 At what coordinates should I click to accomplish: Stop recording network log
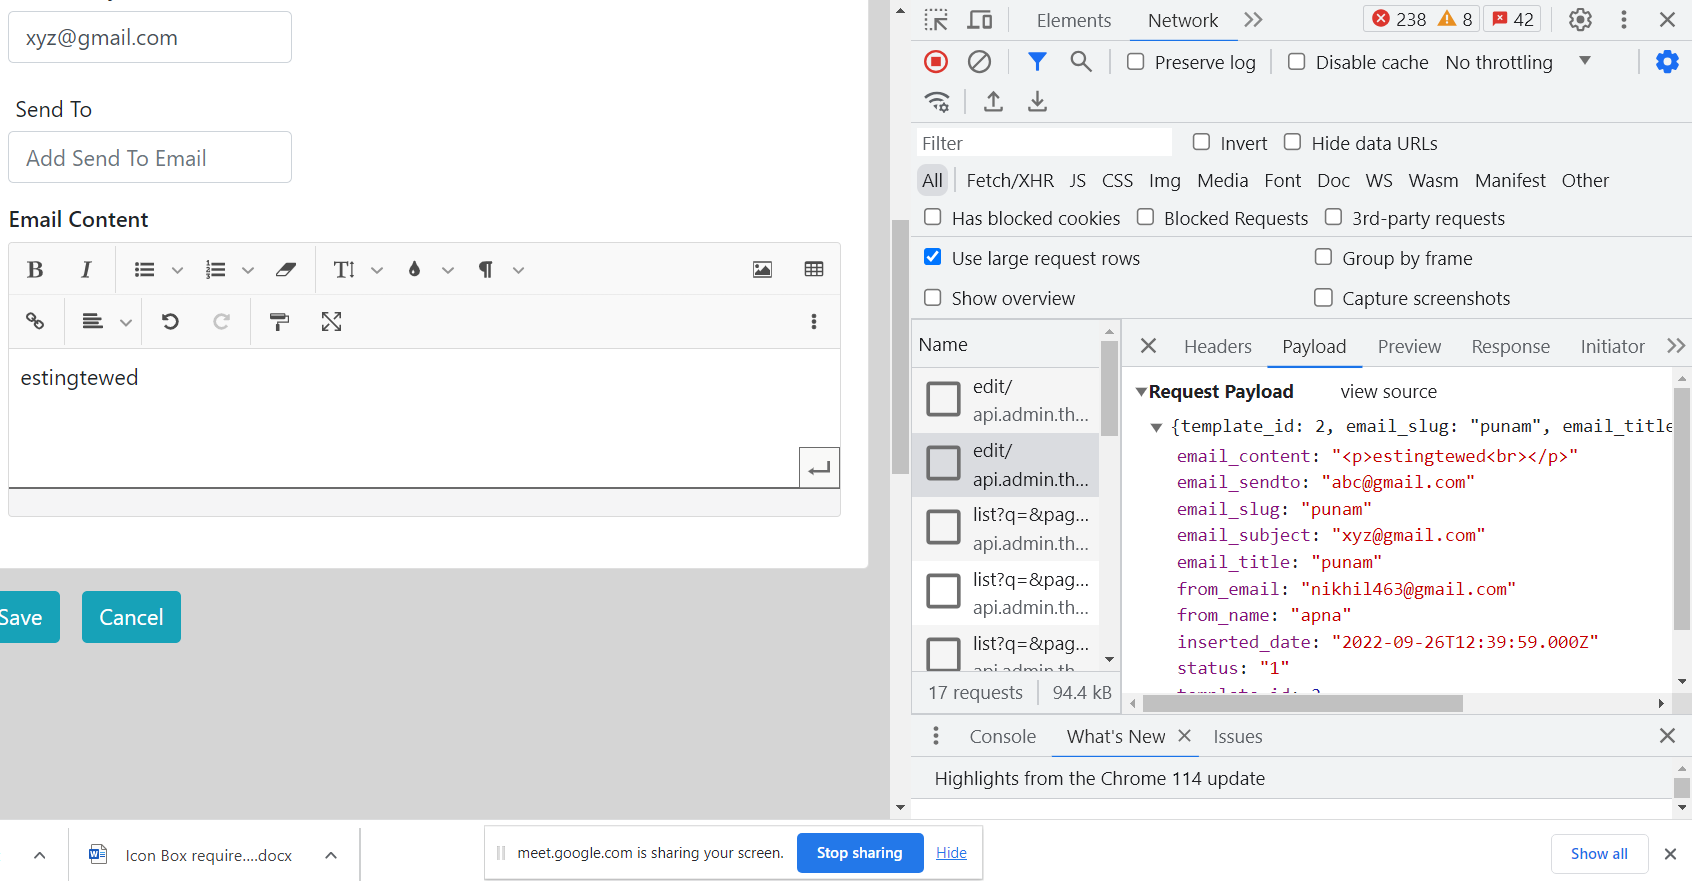click(x=936, y=62)
